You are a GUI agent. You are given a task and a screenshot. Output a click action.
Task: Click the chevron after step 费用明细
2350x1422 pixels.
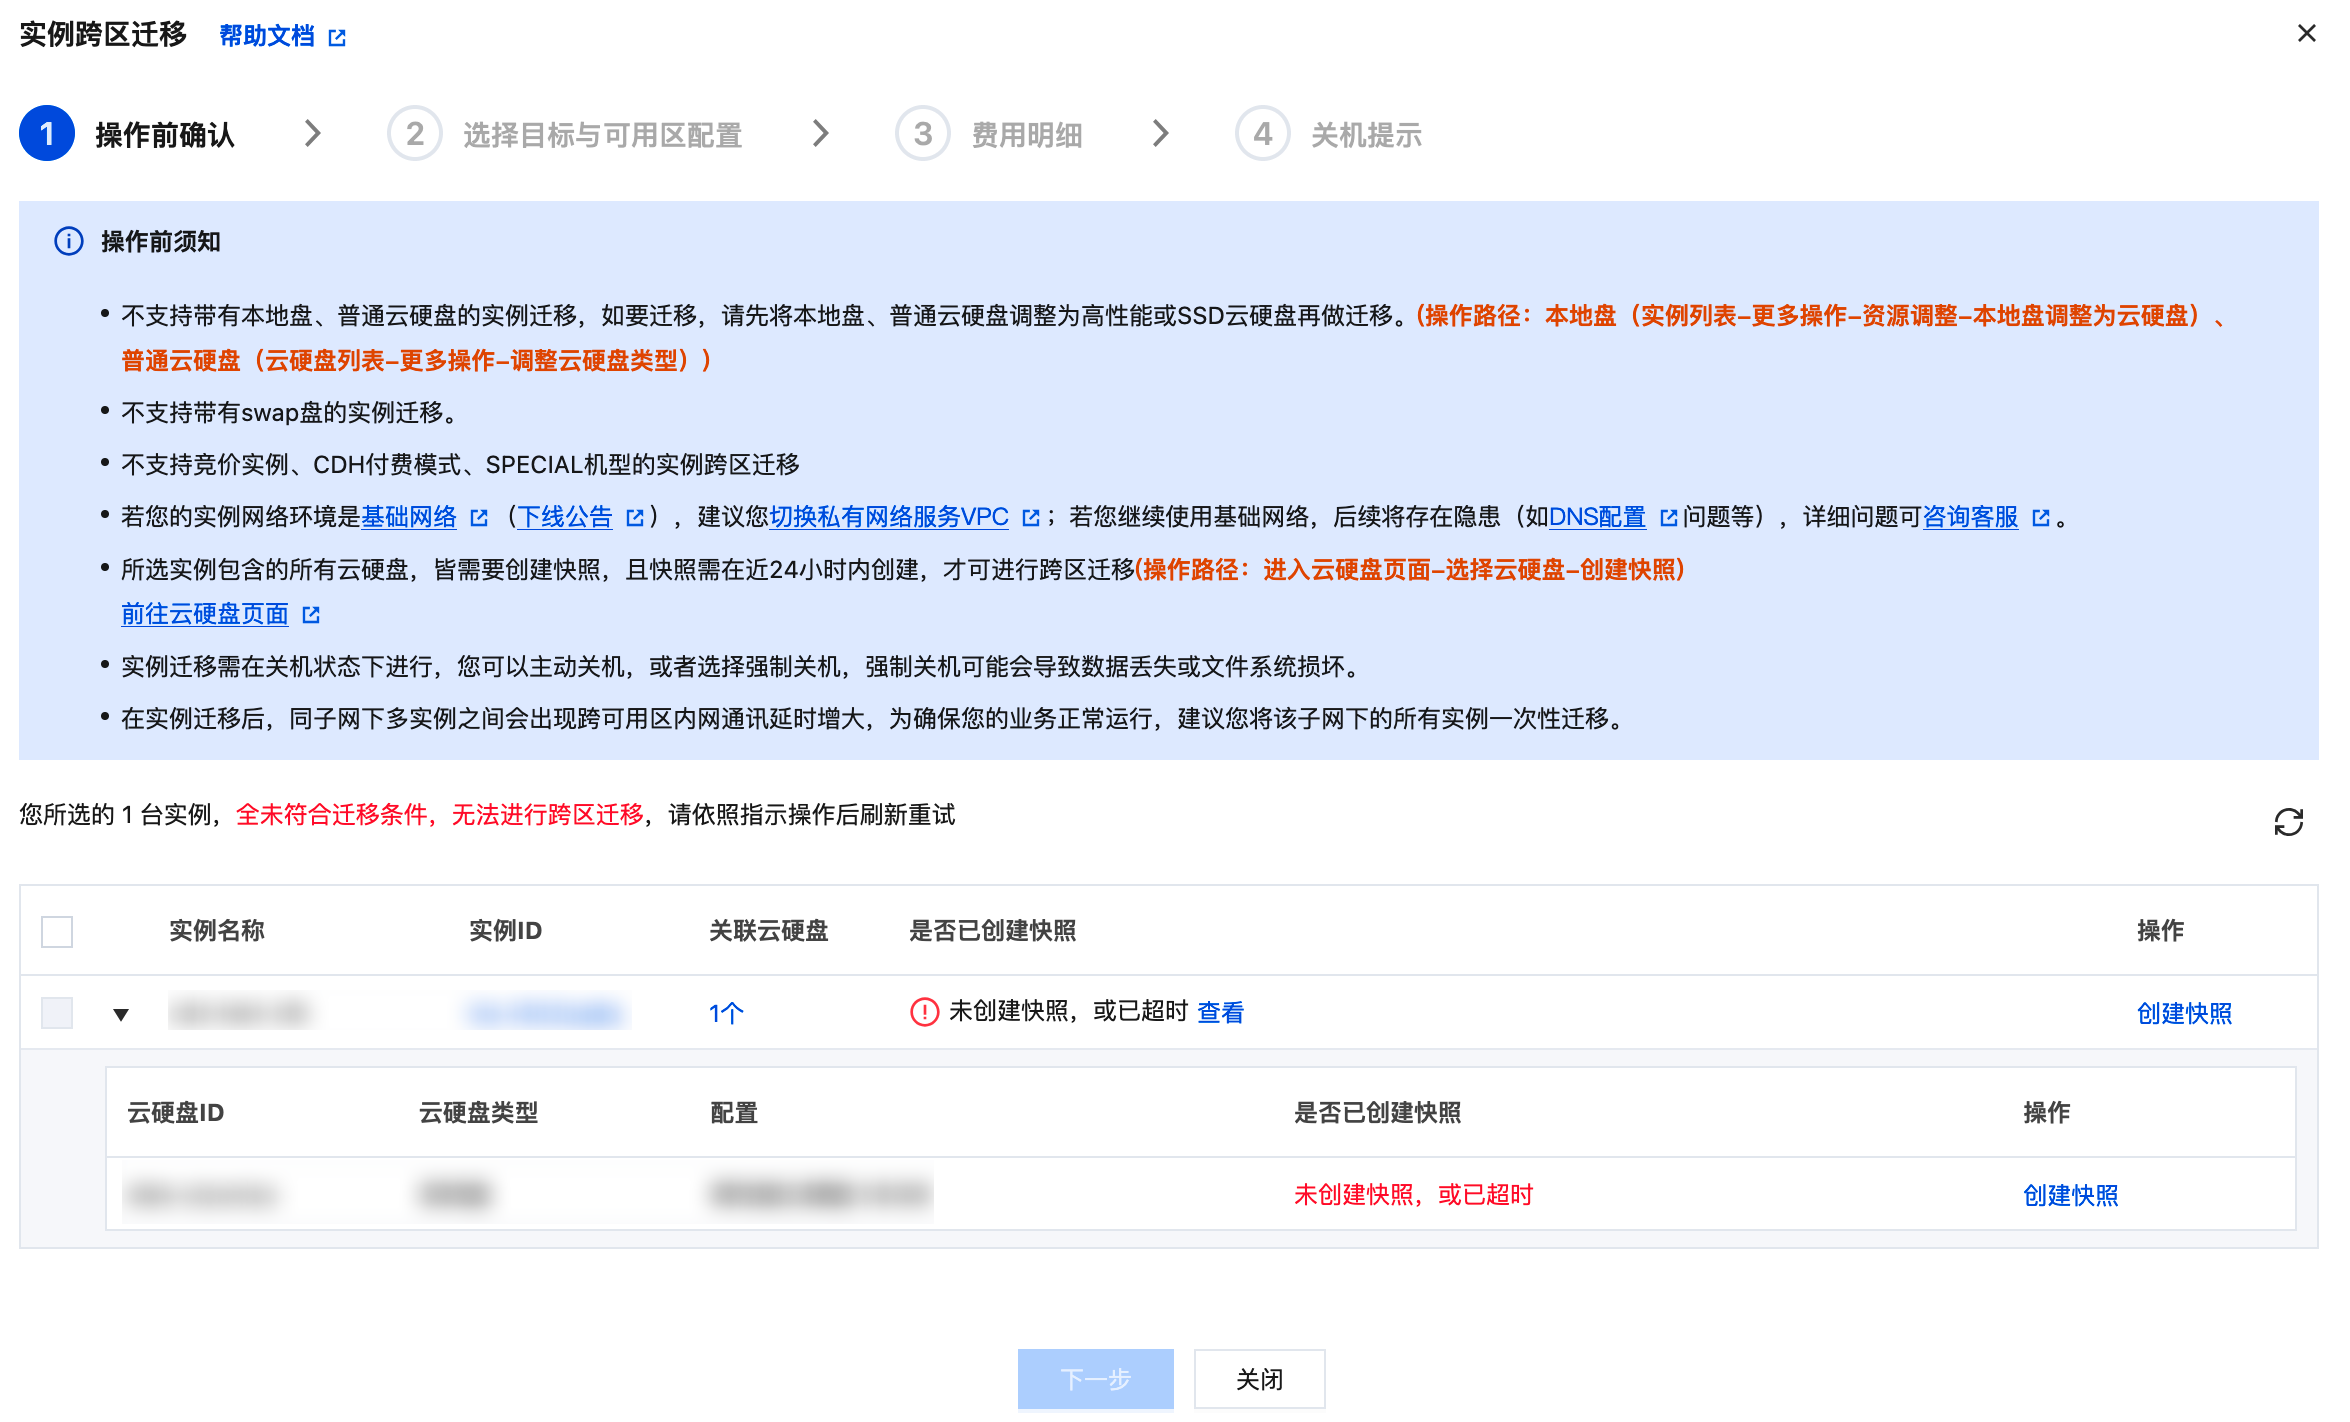tap(1160, 133)
